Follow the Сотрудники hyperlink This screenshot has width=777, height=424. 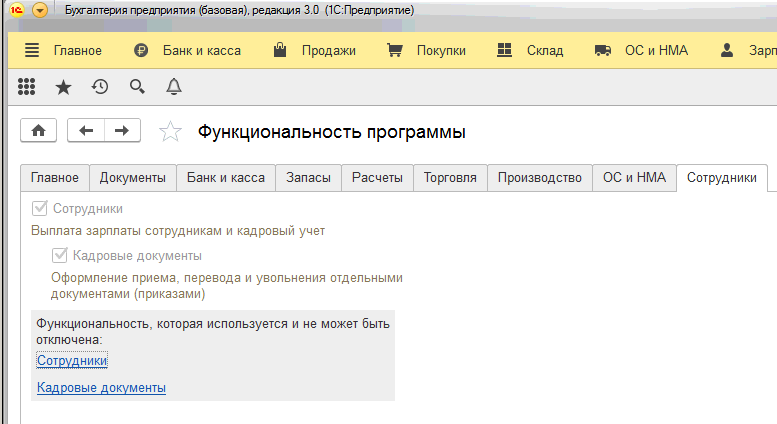[x=72, y=361]
